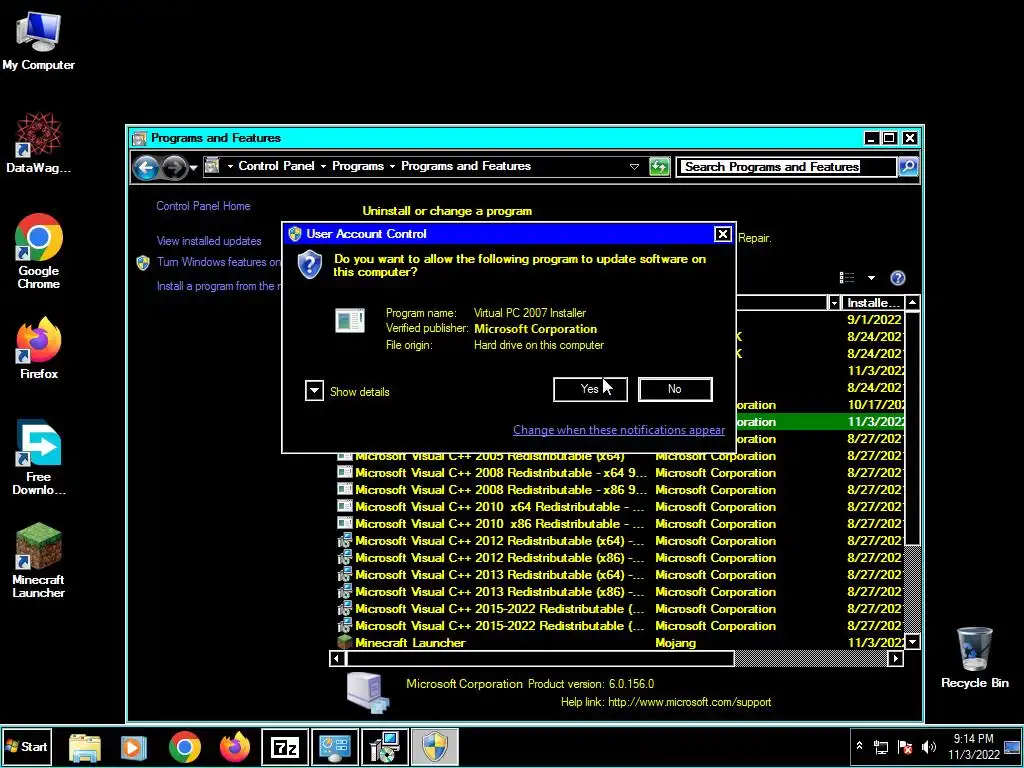Open dropdown arrow after Programs breadcrumb
The width and height of the screenshot is (1024, 768).
click(x=392, y=167)
